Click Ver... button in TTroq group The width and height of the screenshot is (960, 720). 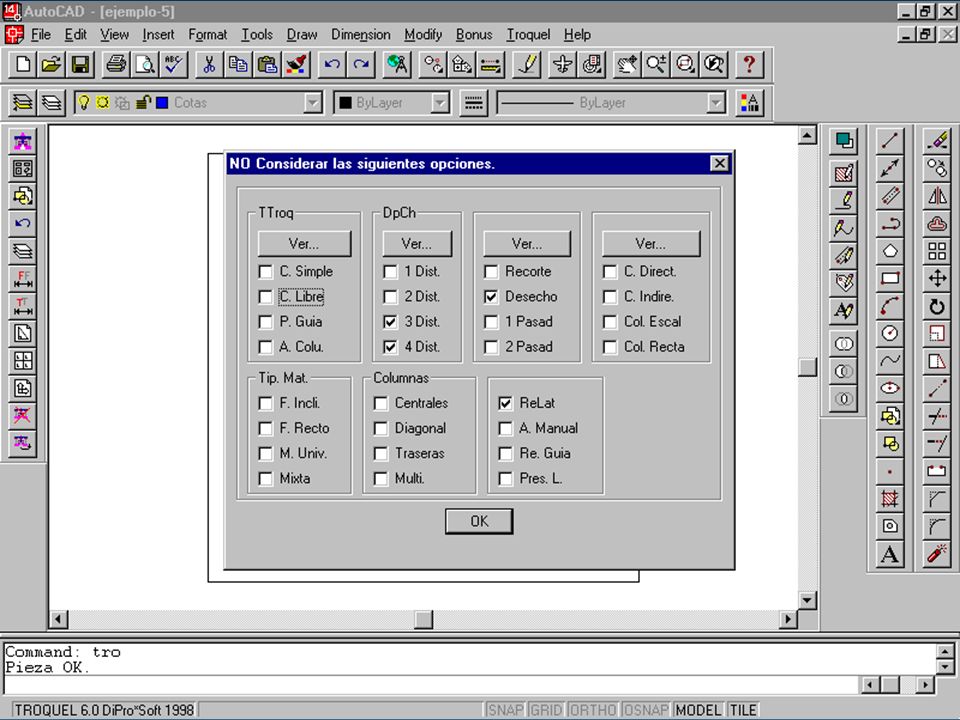coord(304,244)
